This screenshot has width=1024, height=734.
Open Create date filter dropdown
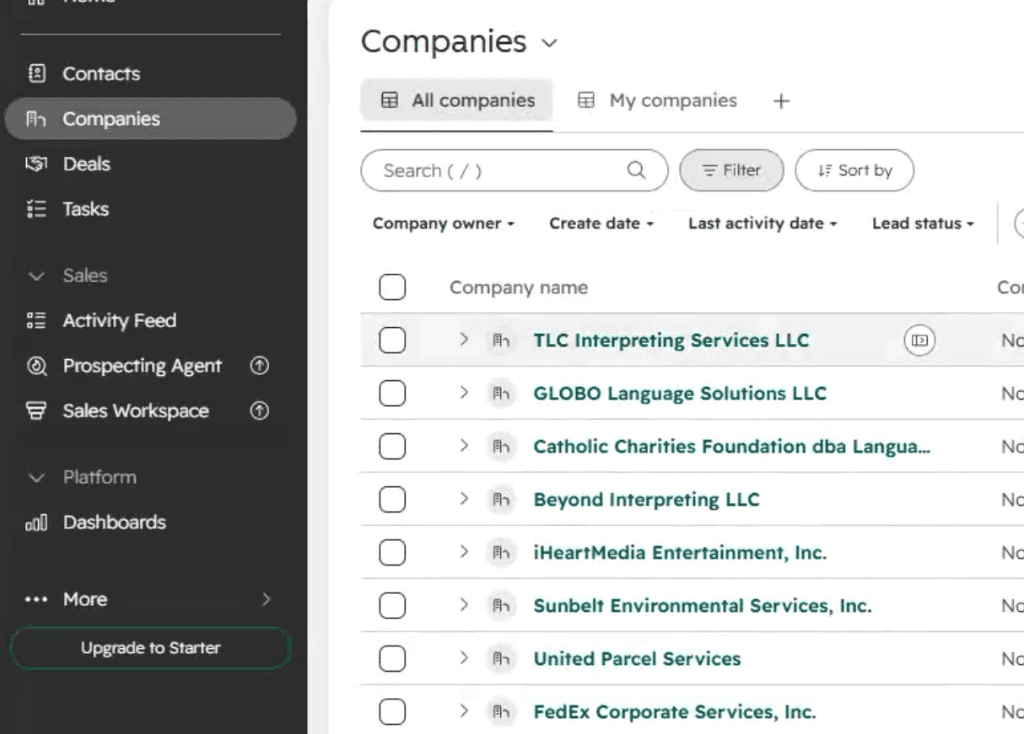tap(601, 223)
